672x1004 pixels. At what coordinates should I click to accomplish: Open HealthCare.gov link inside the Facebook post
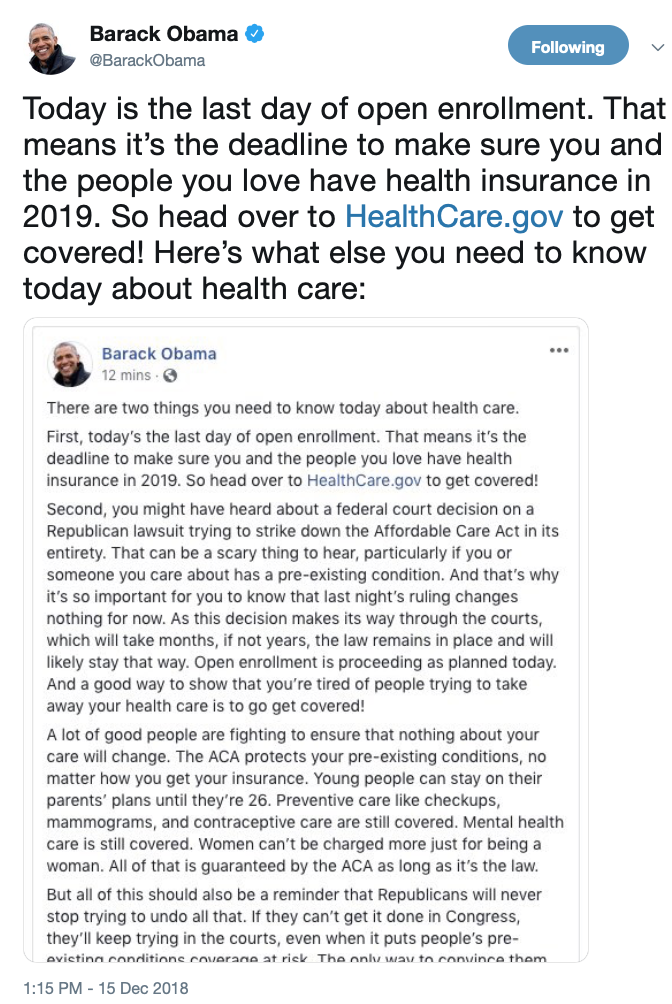coord(366,480)
